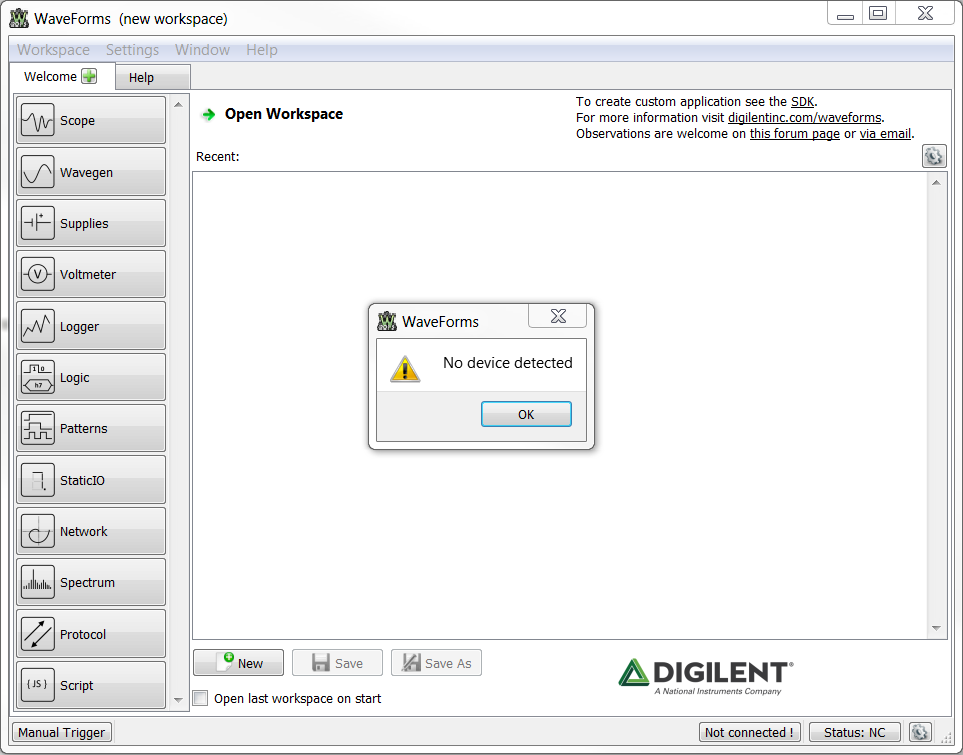Start the Logger instrument
Screen dimensions: 963x755
click(x=91, y=326)
